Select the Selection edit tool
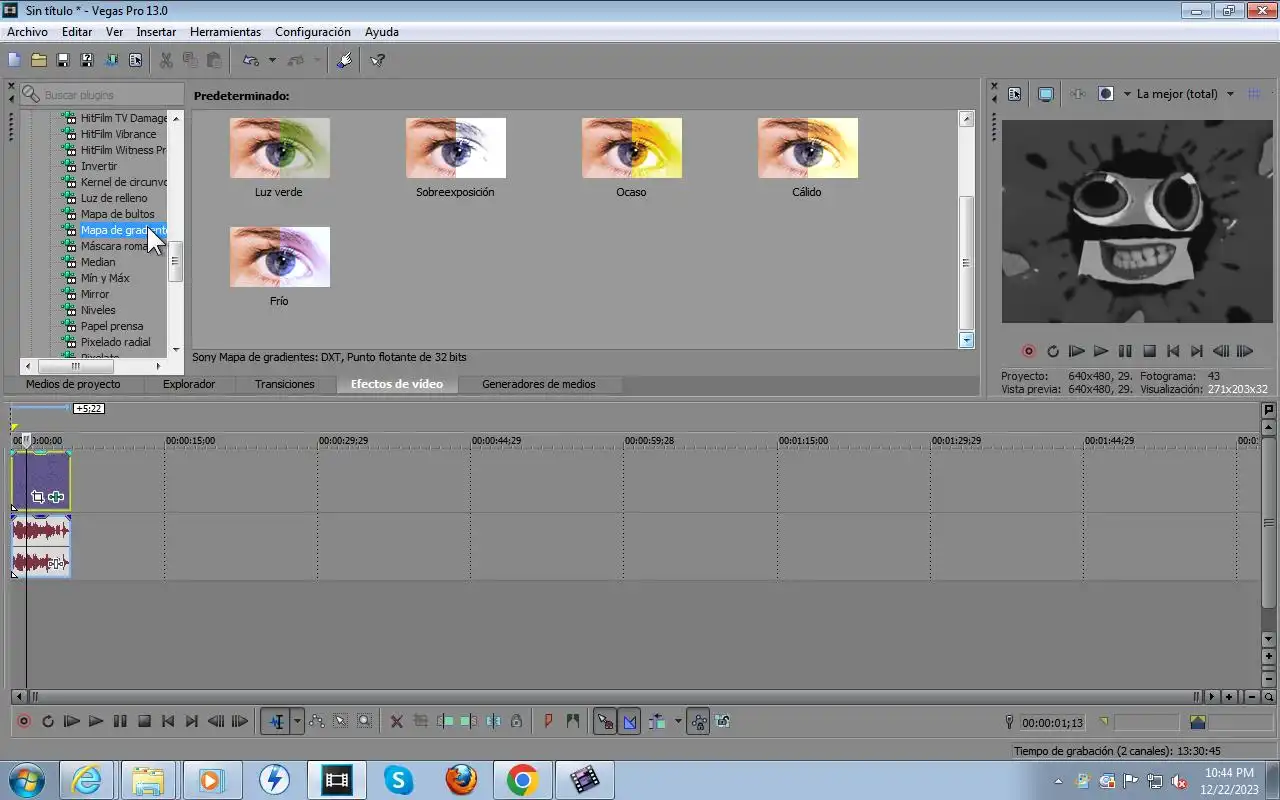Screen dimensions: 1280x800 tap(340, 721)
